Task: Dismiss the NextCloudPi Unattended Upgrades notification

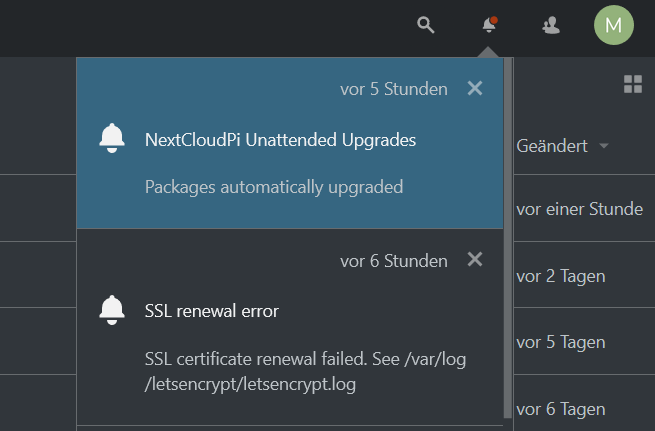Action: point(475,88)
